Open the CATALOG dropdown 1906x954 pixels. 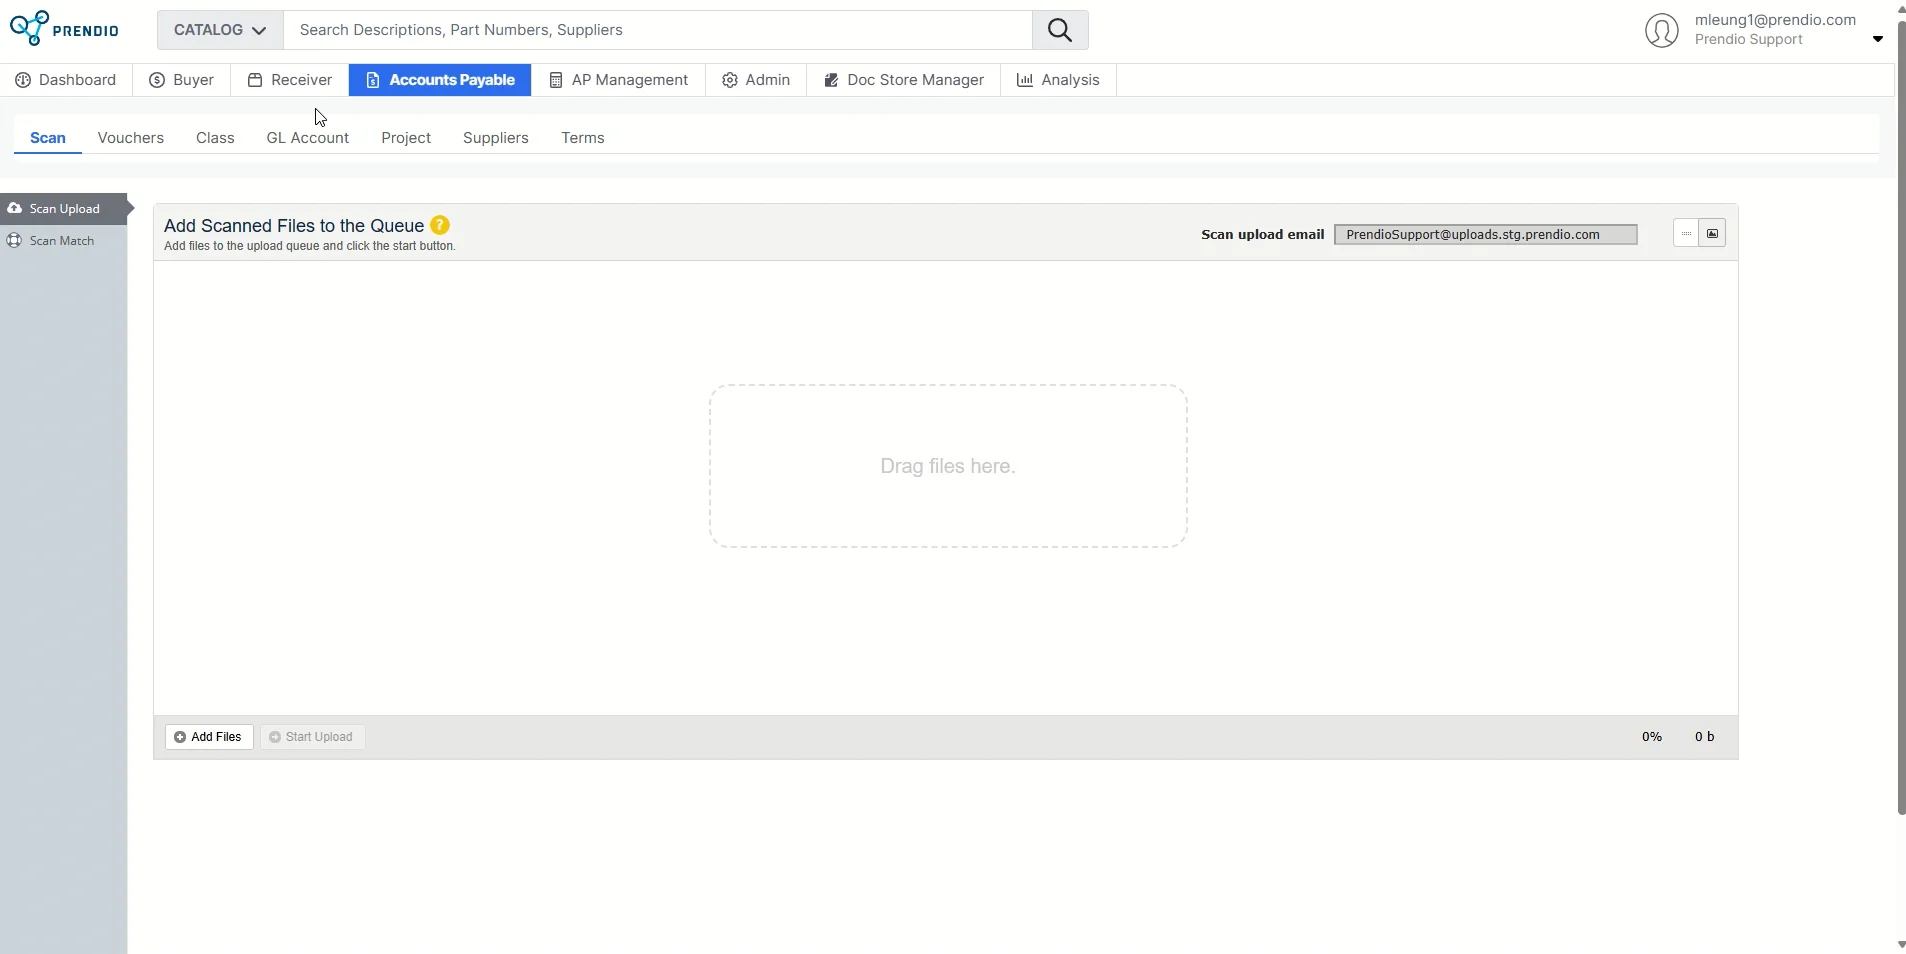tap(218, 29)
